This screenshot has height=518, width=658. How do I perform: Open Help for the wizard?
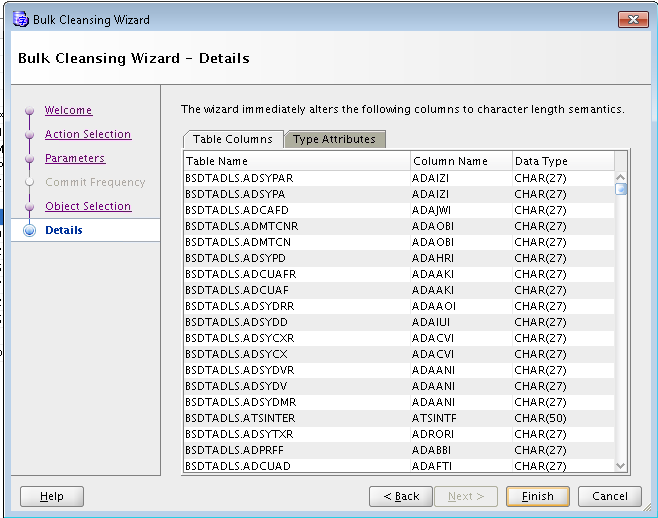[52, 496]
